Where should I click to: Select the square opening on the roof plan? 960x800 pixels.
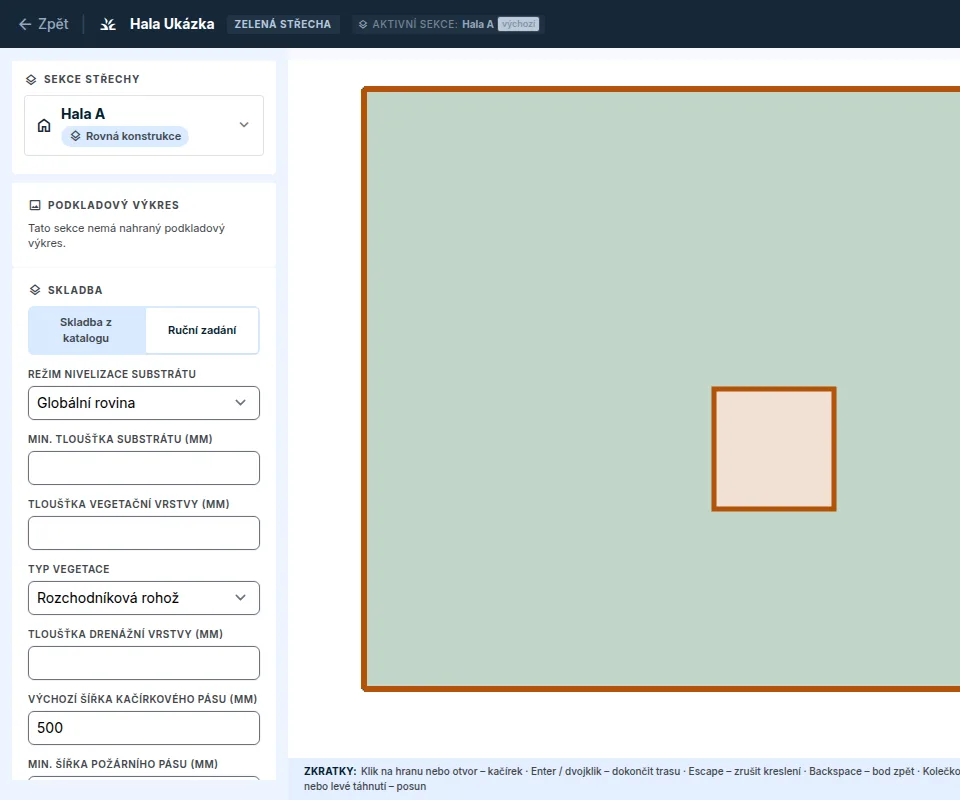pos(774,449)
